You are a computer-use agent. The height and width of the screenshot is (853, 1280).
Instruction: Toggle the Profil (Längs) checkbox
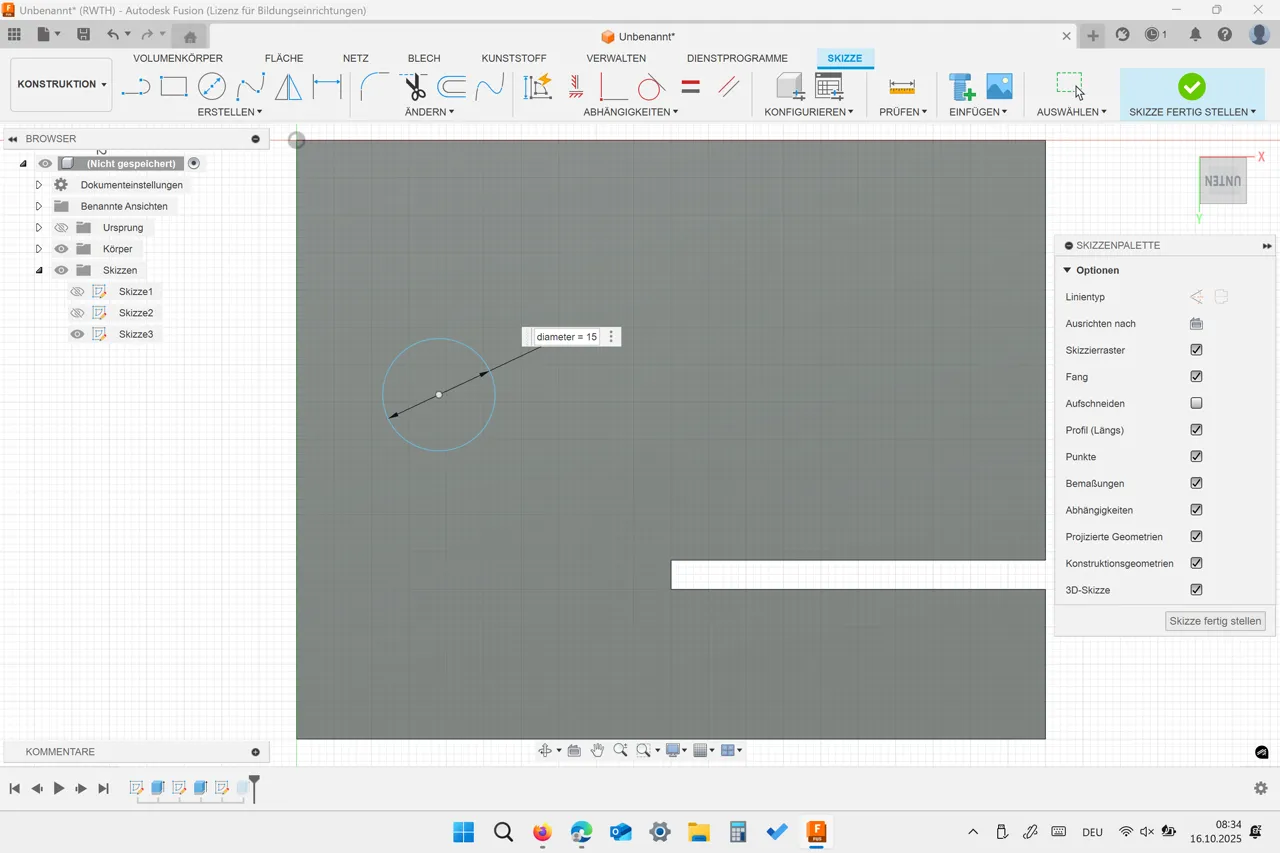(1196, 430)
